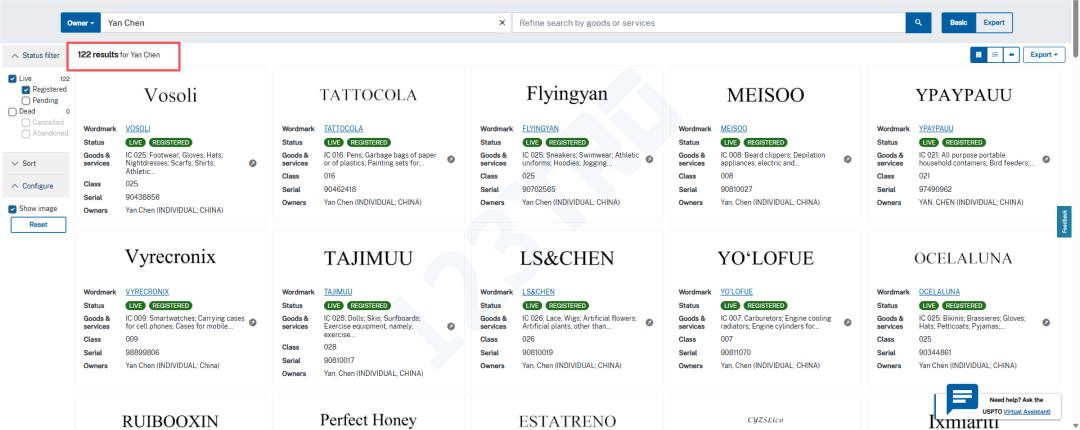The image size is (1080, 430).
Task: Uncheck the Show image option
Action: tap(12, 209)
